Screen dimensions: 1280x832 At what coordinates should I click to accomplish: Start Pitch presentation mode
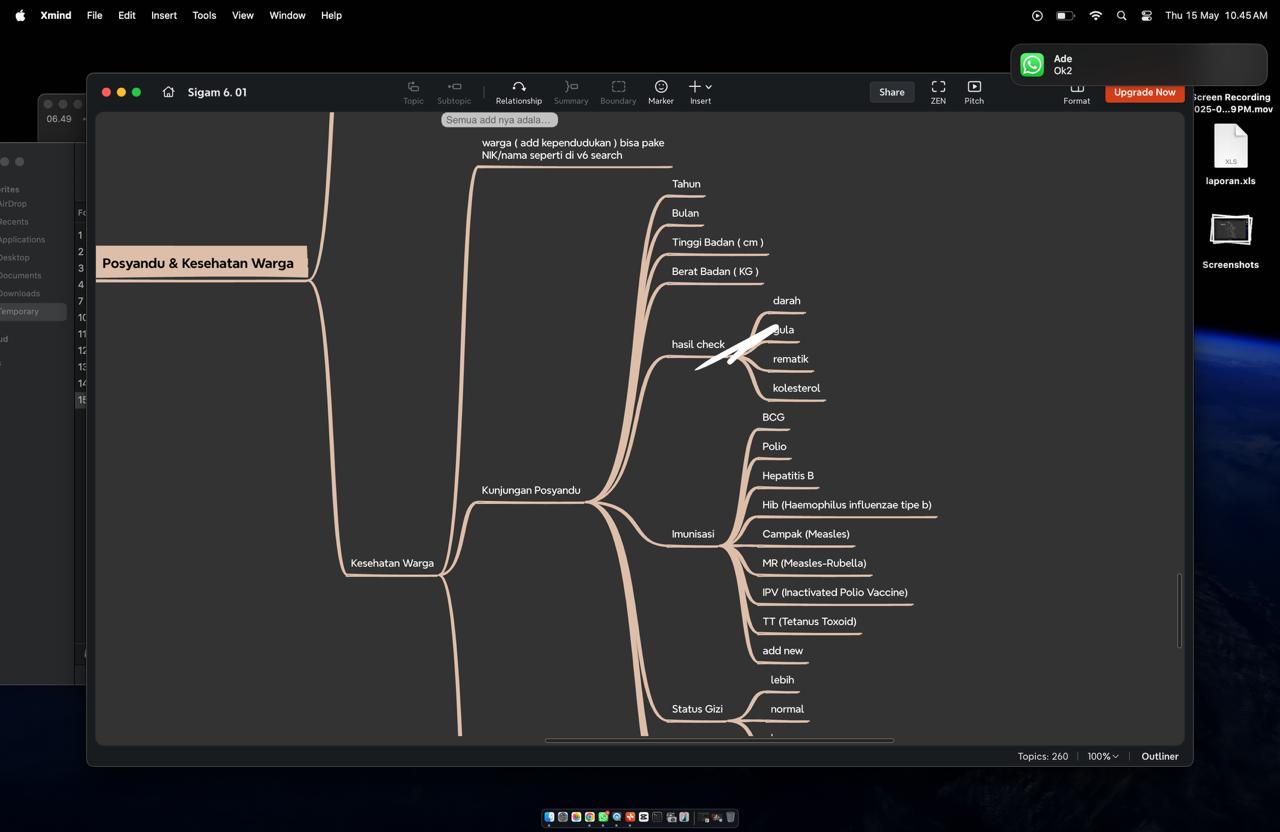974,87
